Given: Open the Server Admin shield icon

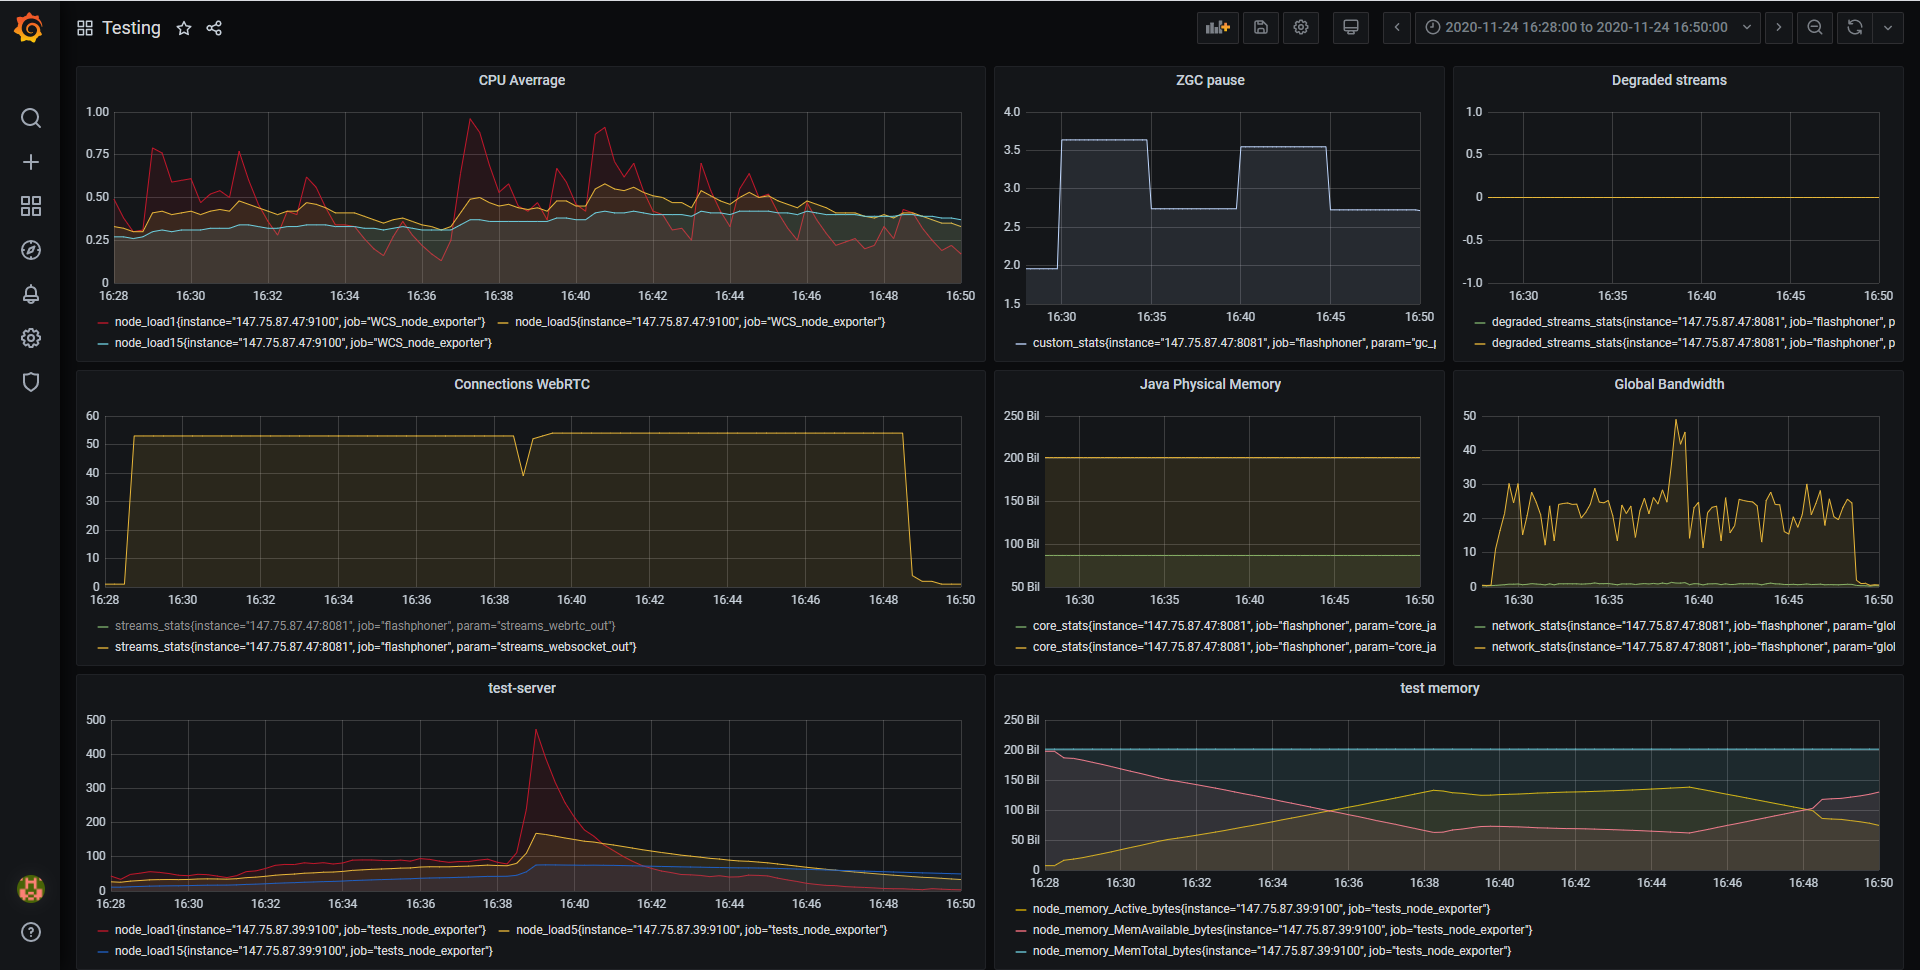Looking at the screenshot, I should pyautogui.click(x=31, y=382).
